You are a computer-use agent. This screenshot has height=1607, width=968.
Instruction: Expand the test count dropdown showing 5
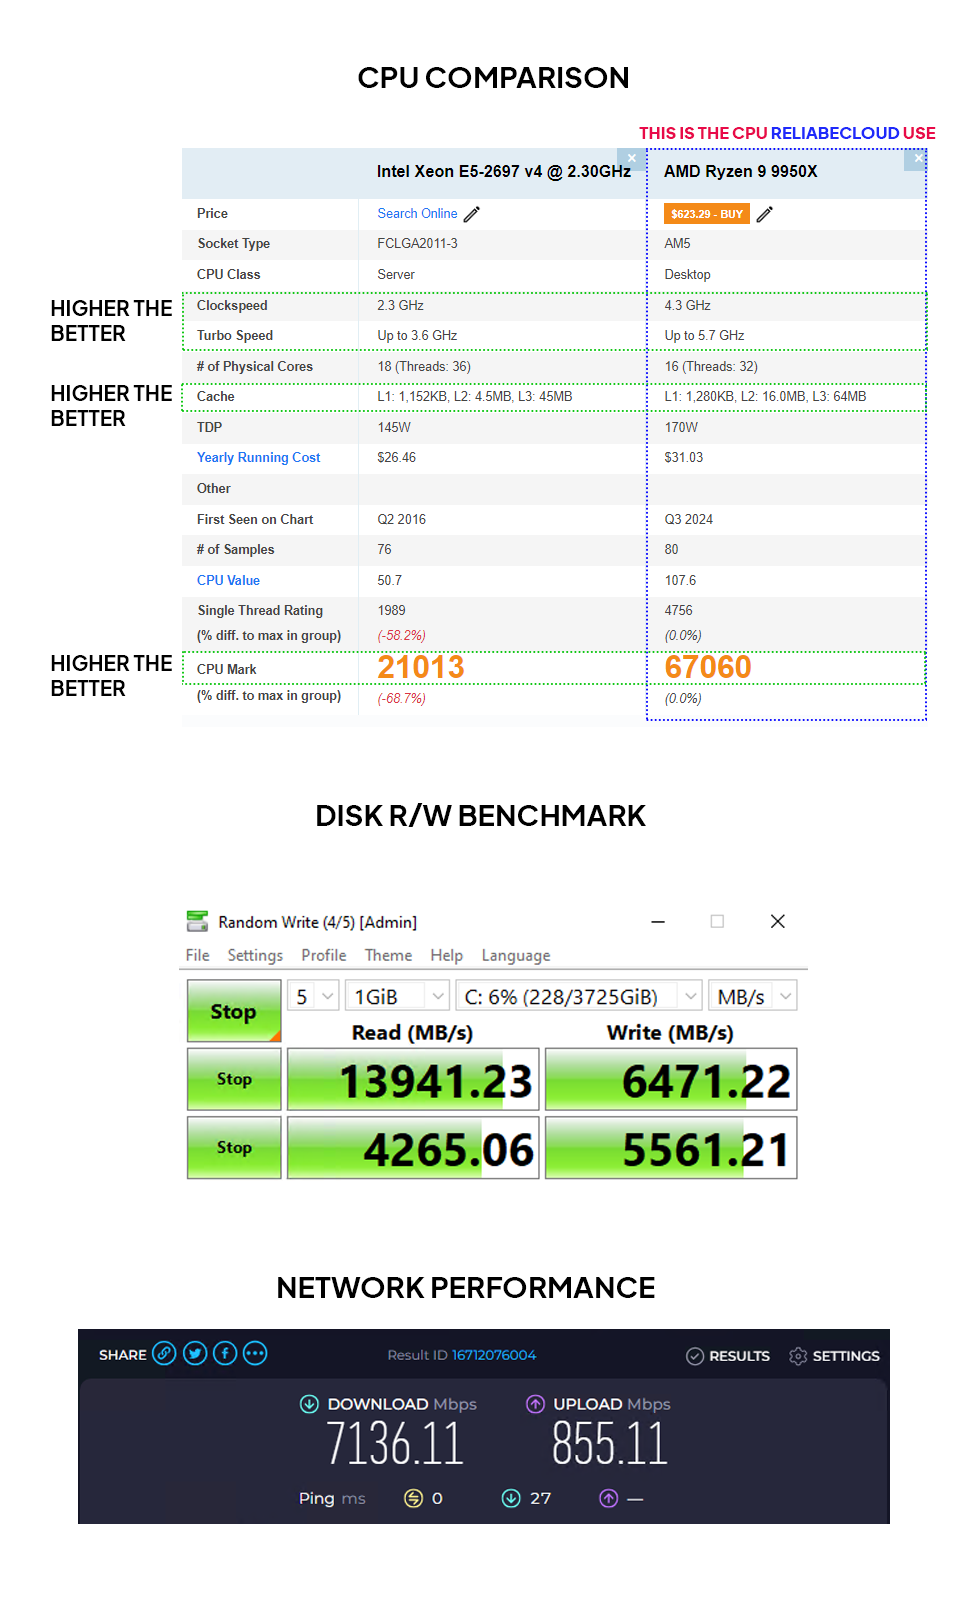[x=314, y=996]
